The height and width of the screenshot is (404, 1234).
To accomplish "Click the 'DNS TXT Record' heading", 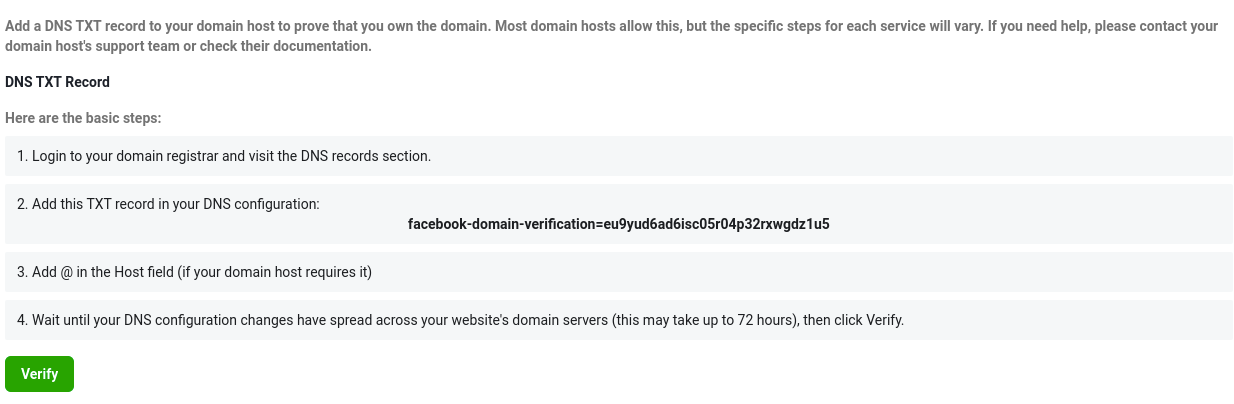I will pos(57,82).
